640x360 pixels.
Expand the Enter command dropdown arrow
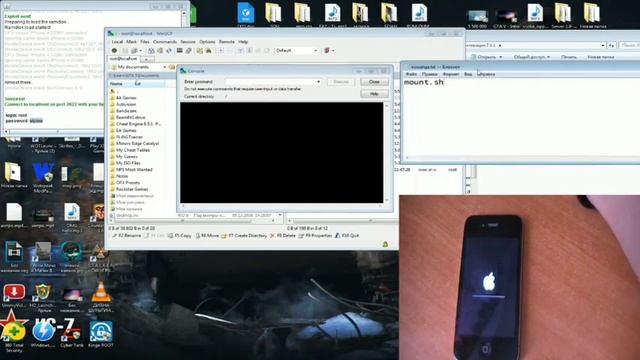318,82
